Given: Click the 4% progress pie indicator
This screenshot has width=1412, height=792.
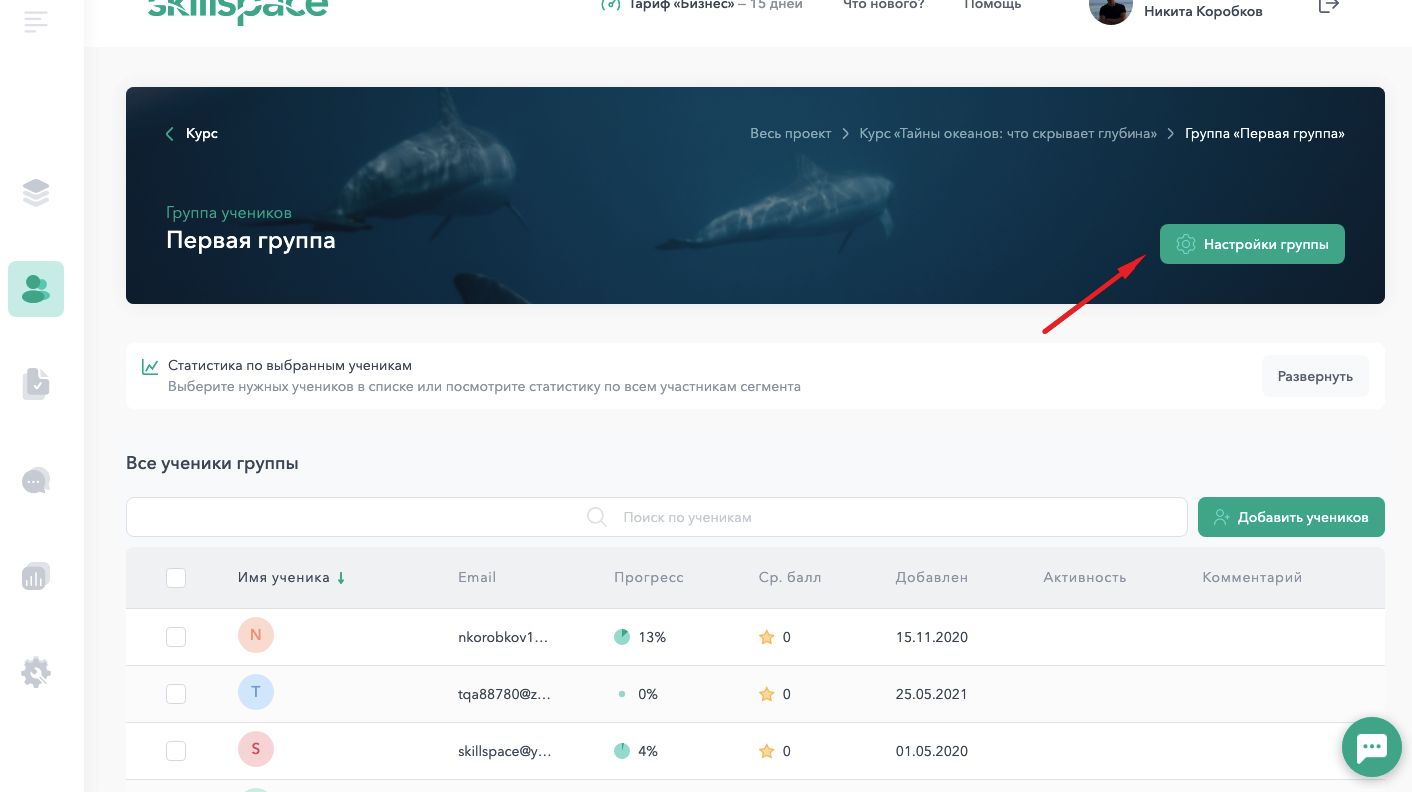Looking at the screenshot, I should [622, 751].
